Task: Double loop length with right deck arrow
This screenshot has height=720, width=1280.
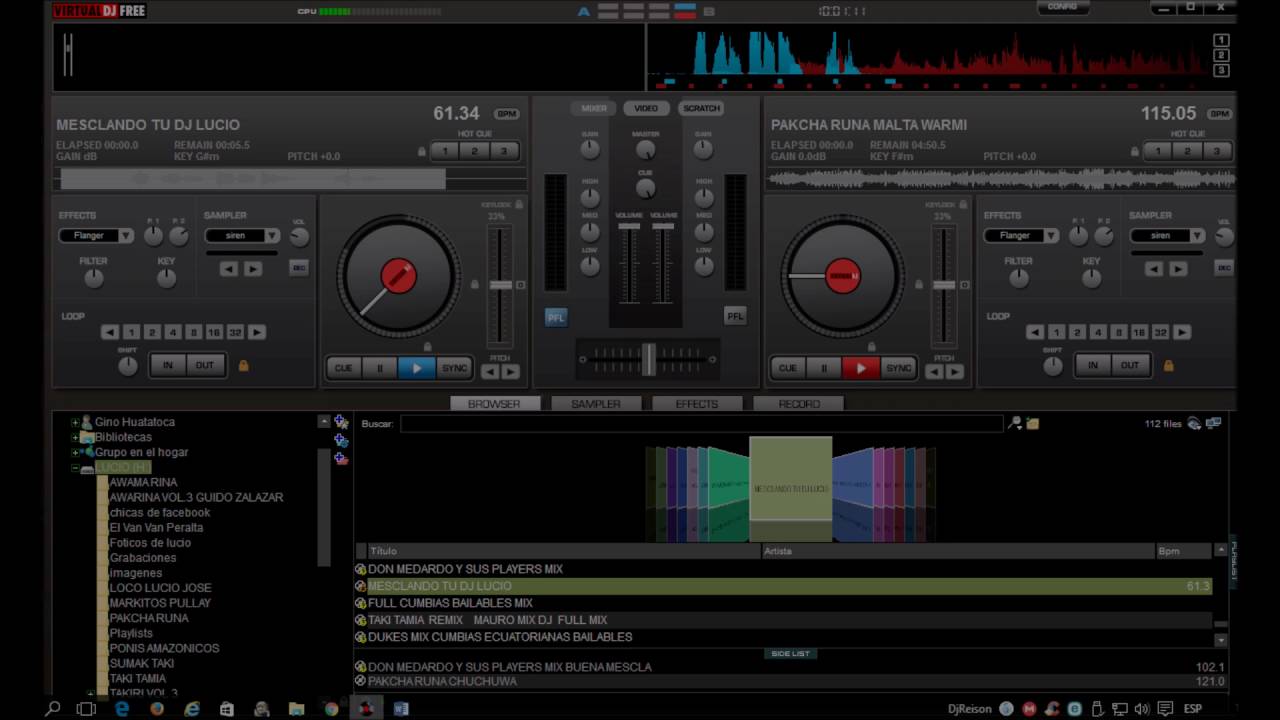Action: pyautogui.click(x=1182, y=332)
